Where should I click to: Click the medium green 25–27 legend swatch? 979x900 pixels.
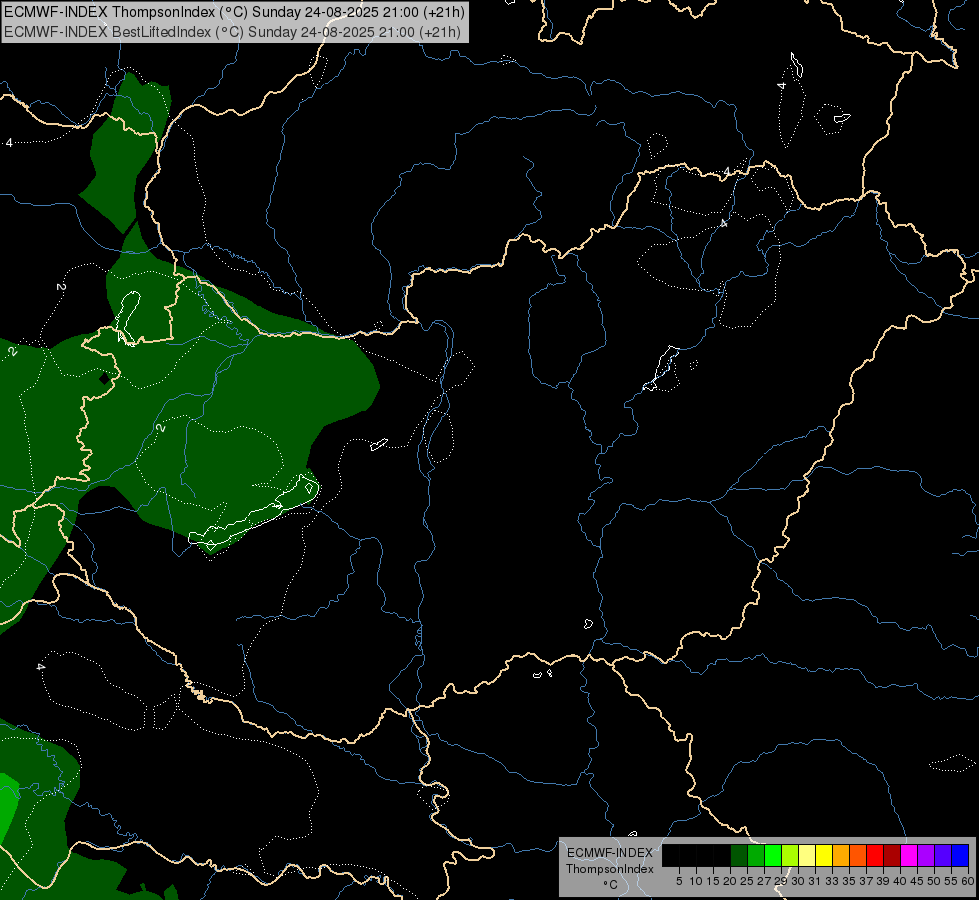(x=756, y=856)
